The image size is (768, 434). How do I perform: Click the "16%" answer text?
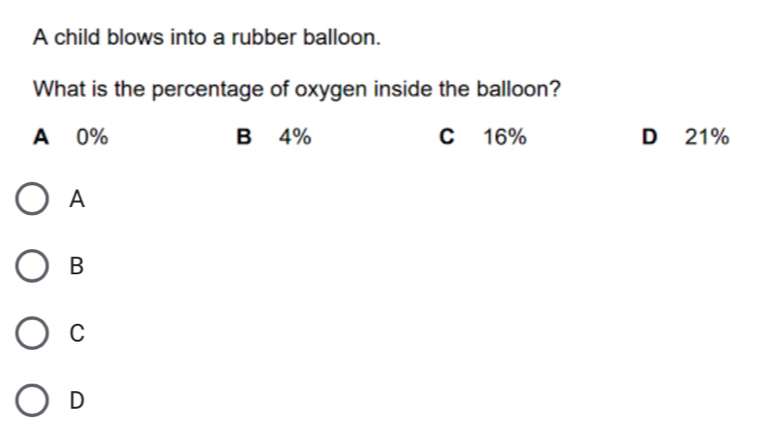click(505, 138)
